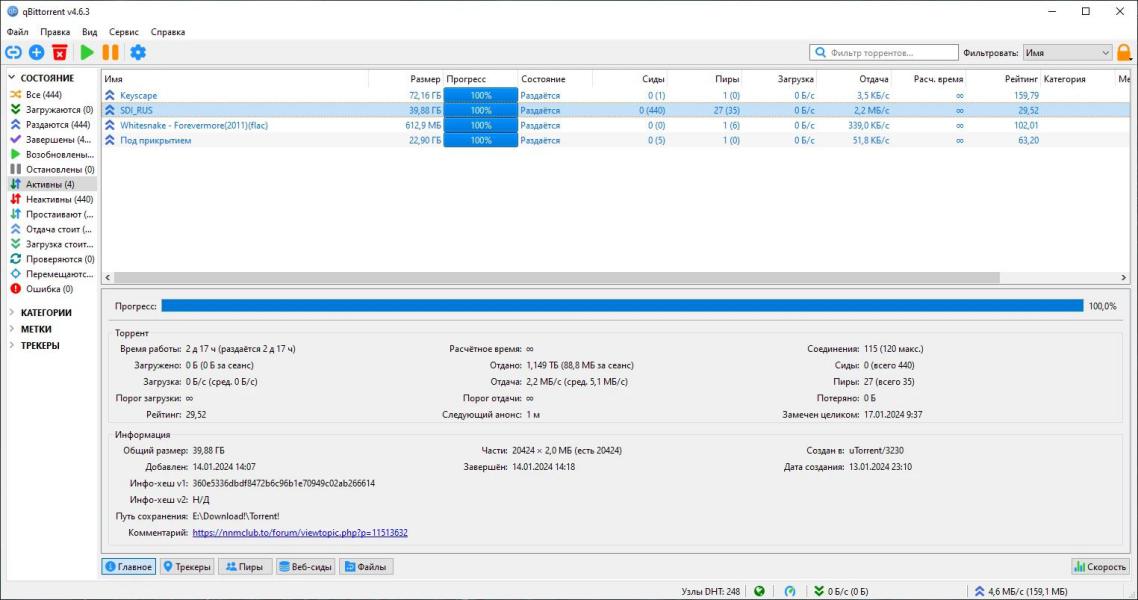
Task: Toggle alternative speed limits icon in status bar
Action: [790, 591]
